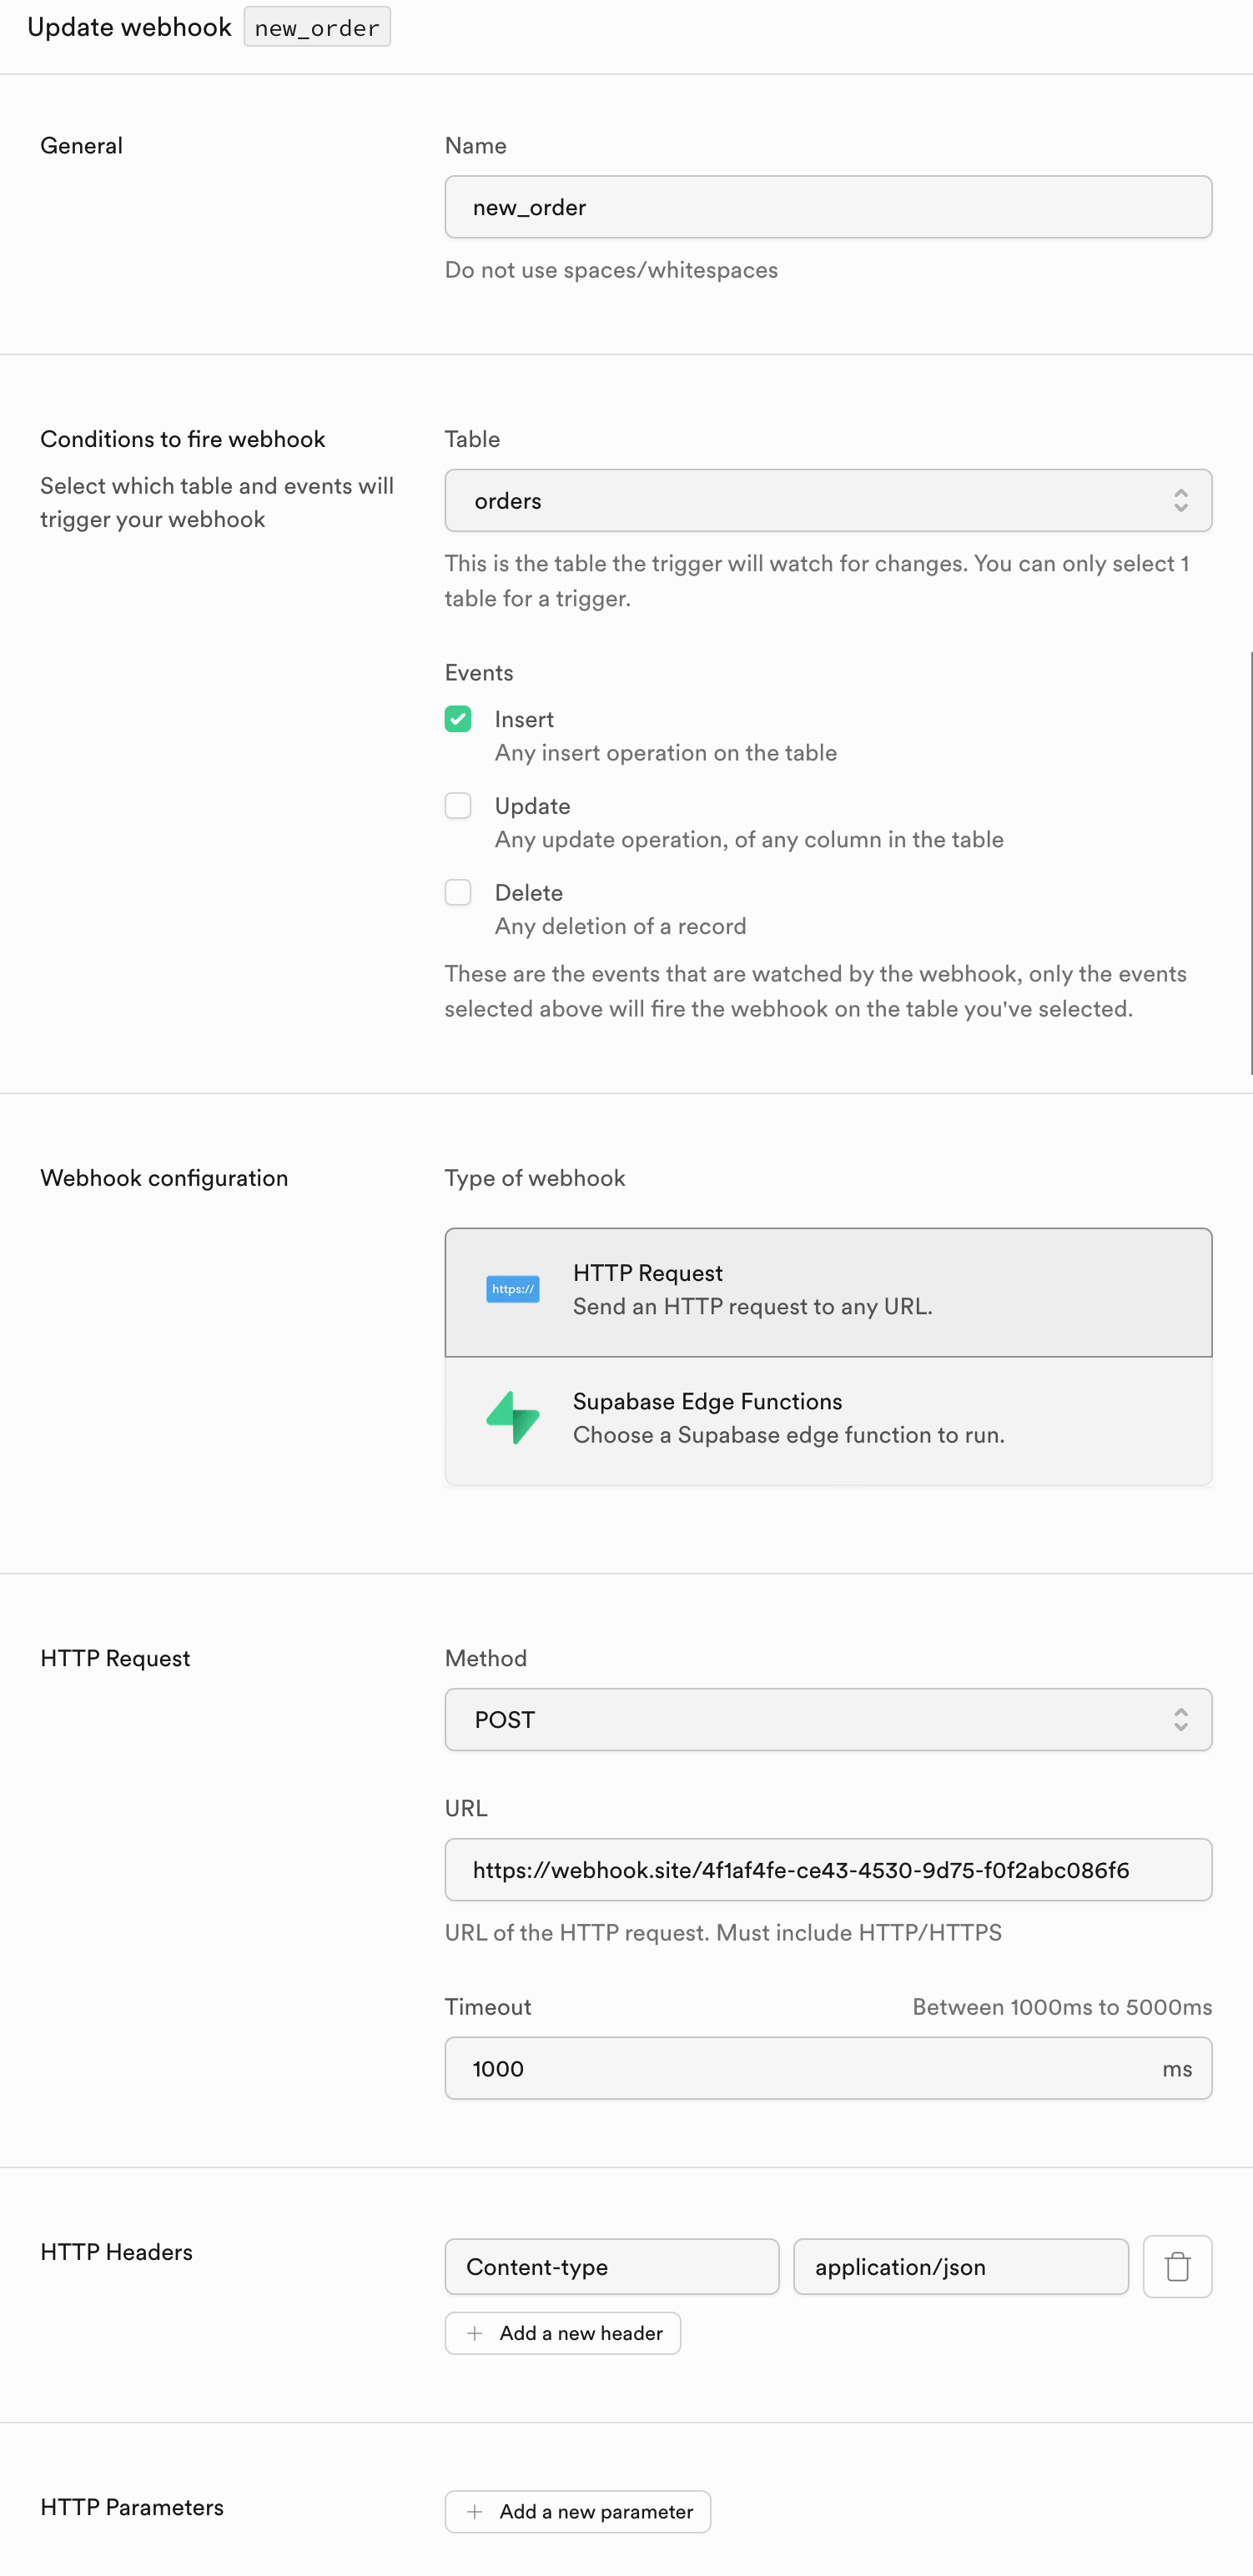
Task: Click "Conditions to fire webhook" heading
Action: coord(183,439)
